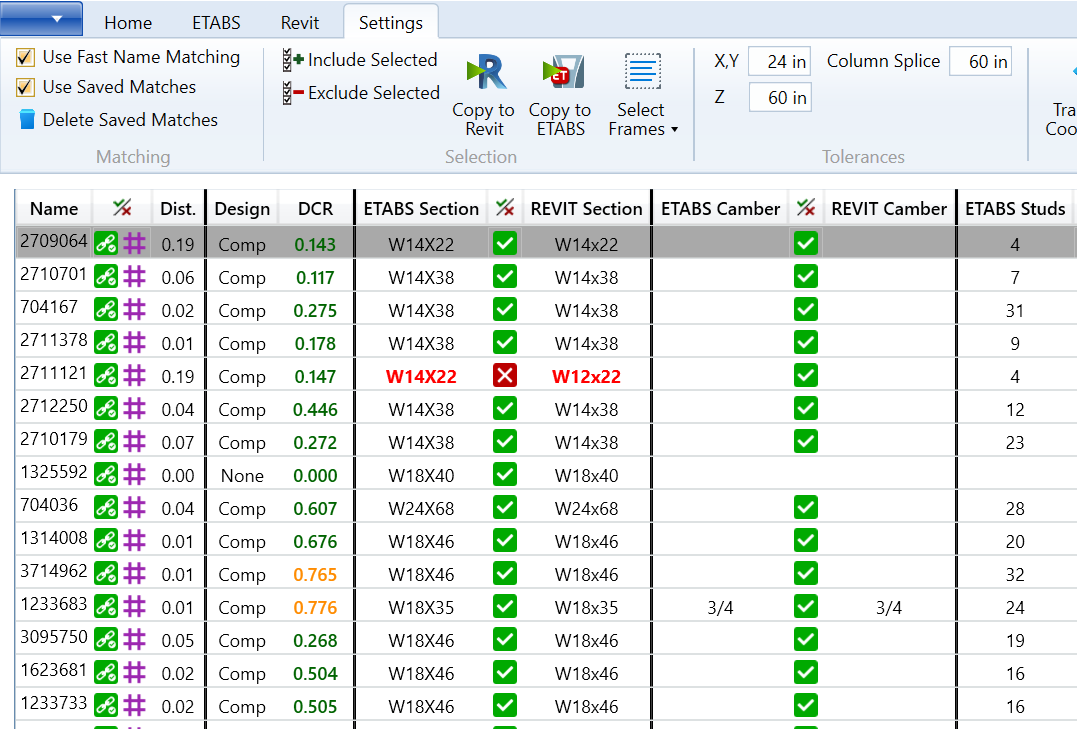Click Exclude Selected button
Image resolution: width=1077 pixels, height=729 pixels.
(x=361, y=93)
